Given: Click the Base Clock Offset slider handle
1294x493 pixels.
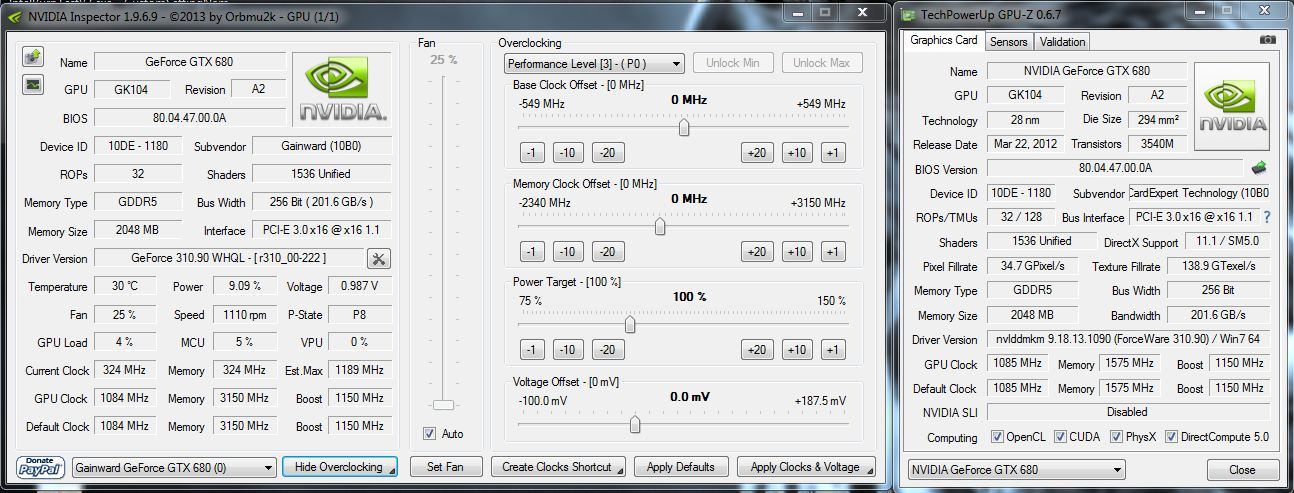Looking at the screenshot, I should tap(684, 127).
